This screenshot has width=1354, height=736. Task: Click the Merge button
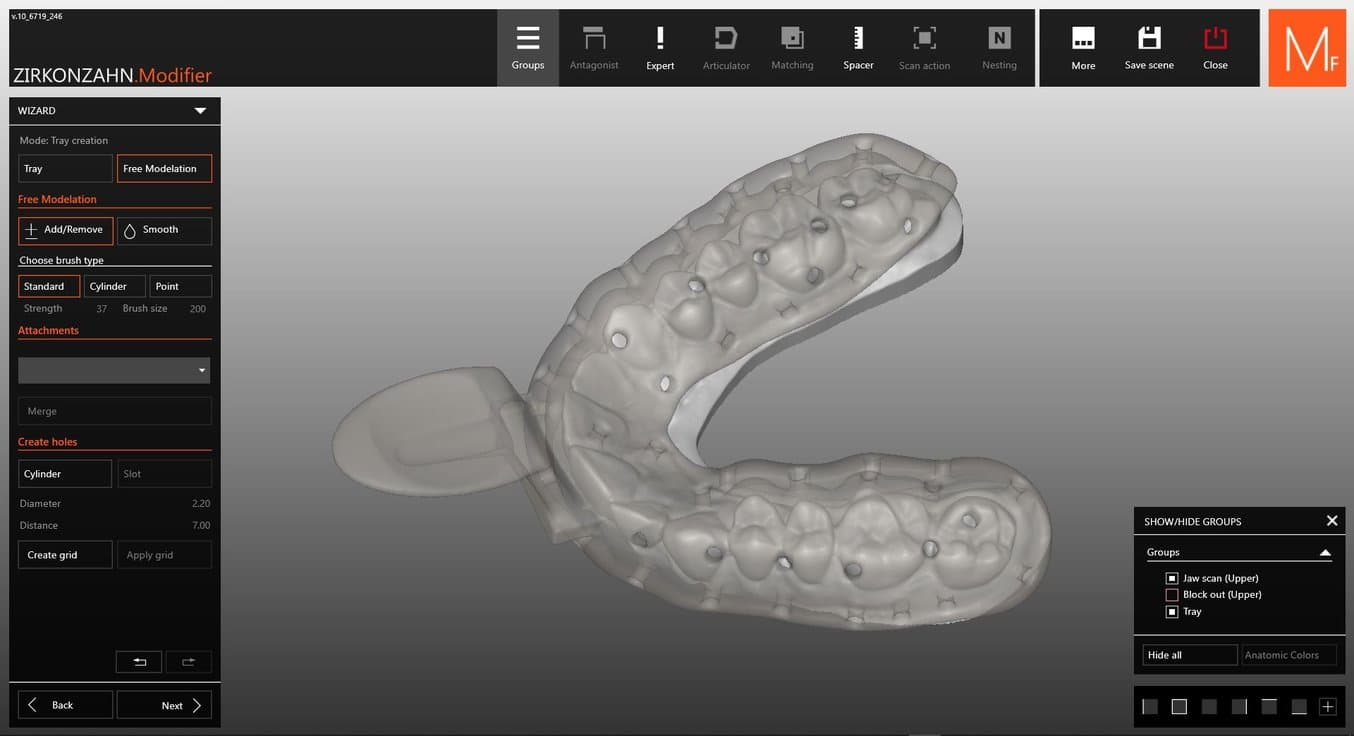pyautogui.click(x=114, y=411)
